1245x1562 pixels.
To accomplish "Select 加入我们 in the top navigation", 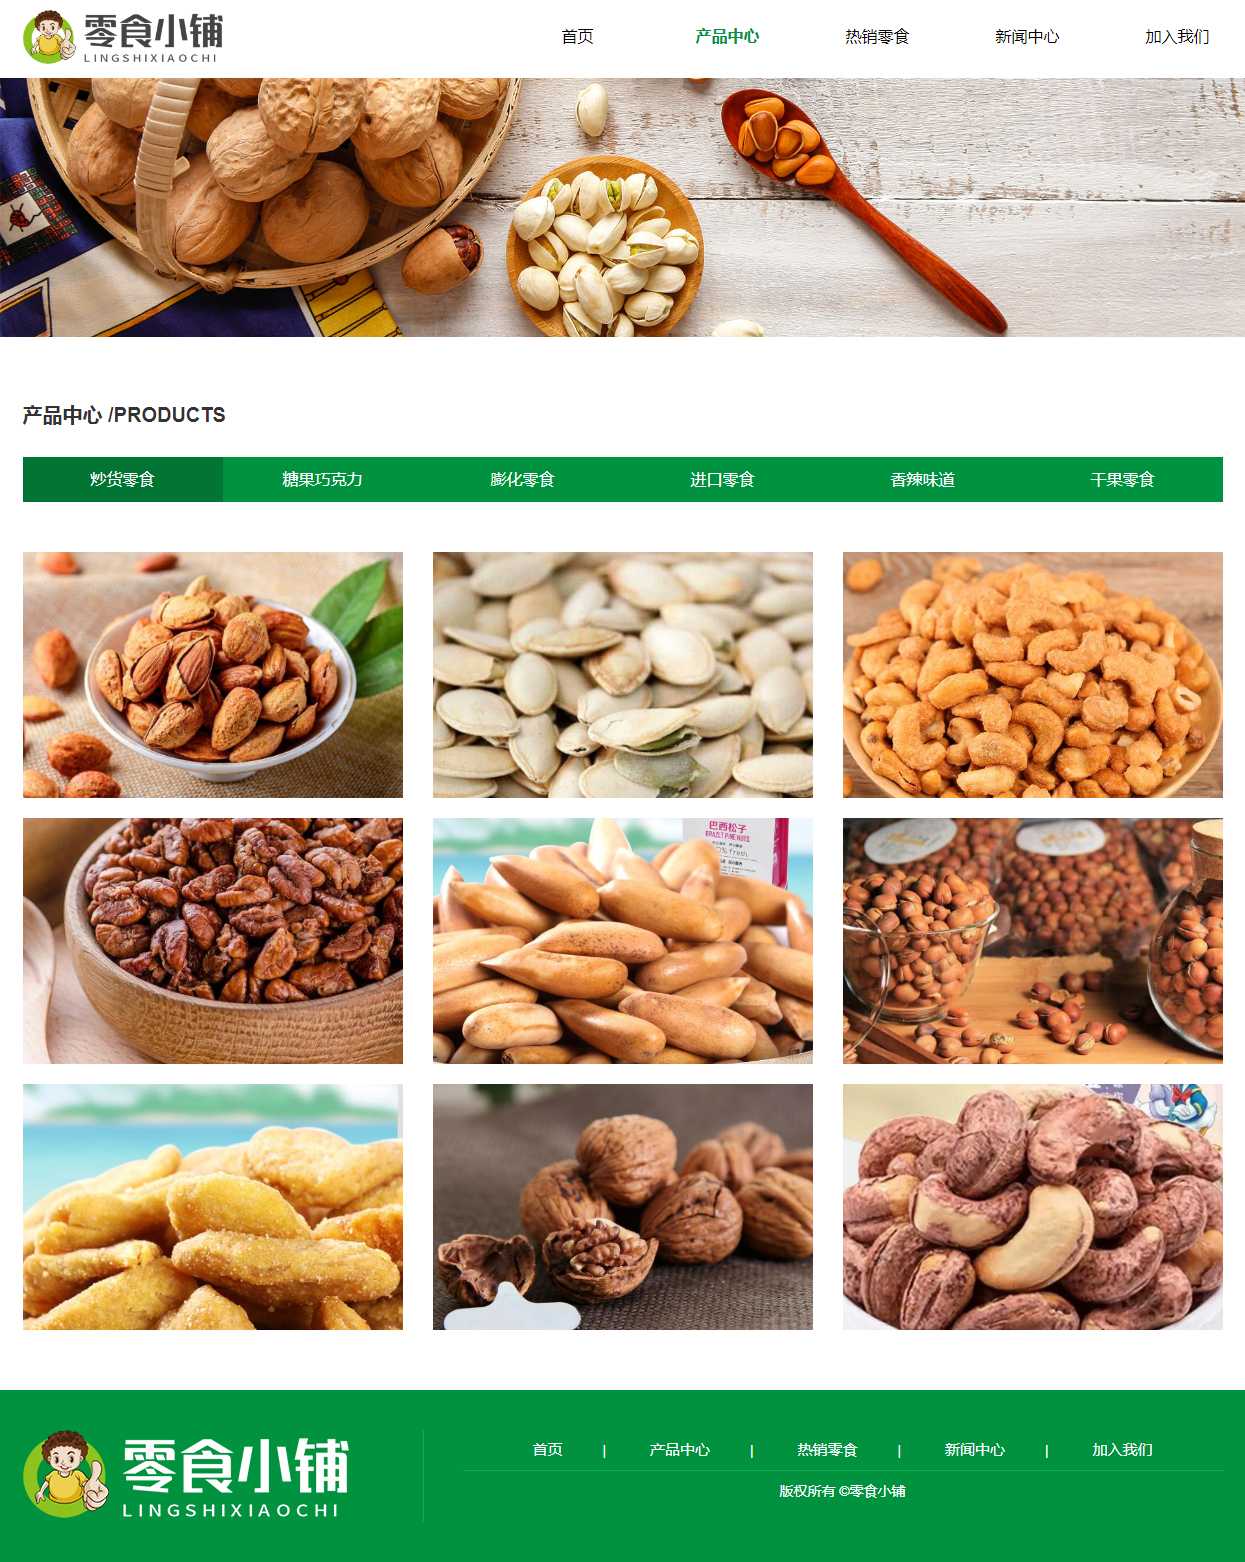I will point(1177,37).
